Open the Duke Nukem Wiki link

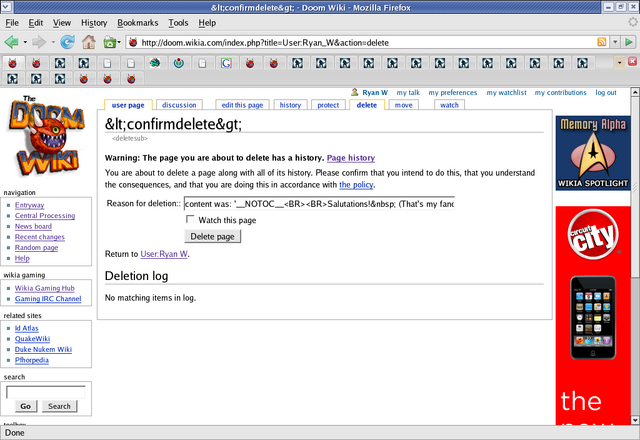point(43,349)
